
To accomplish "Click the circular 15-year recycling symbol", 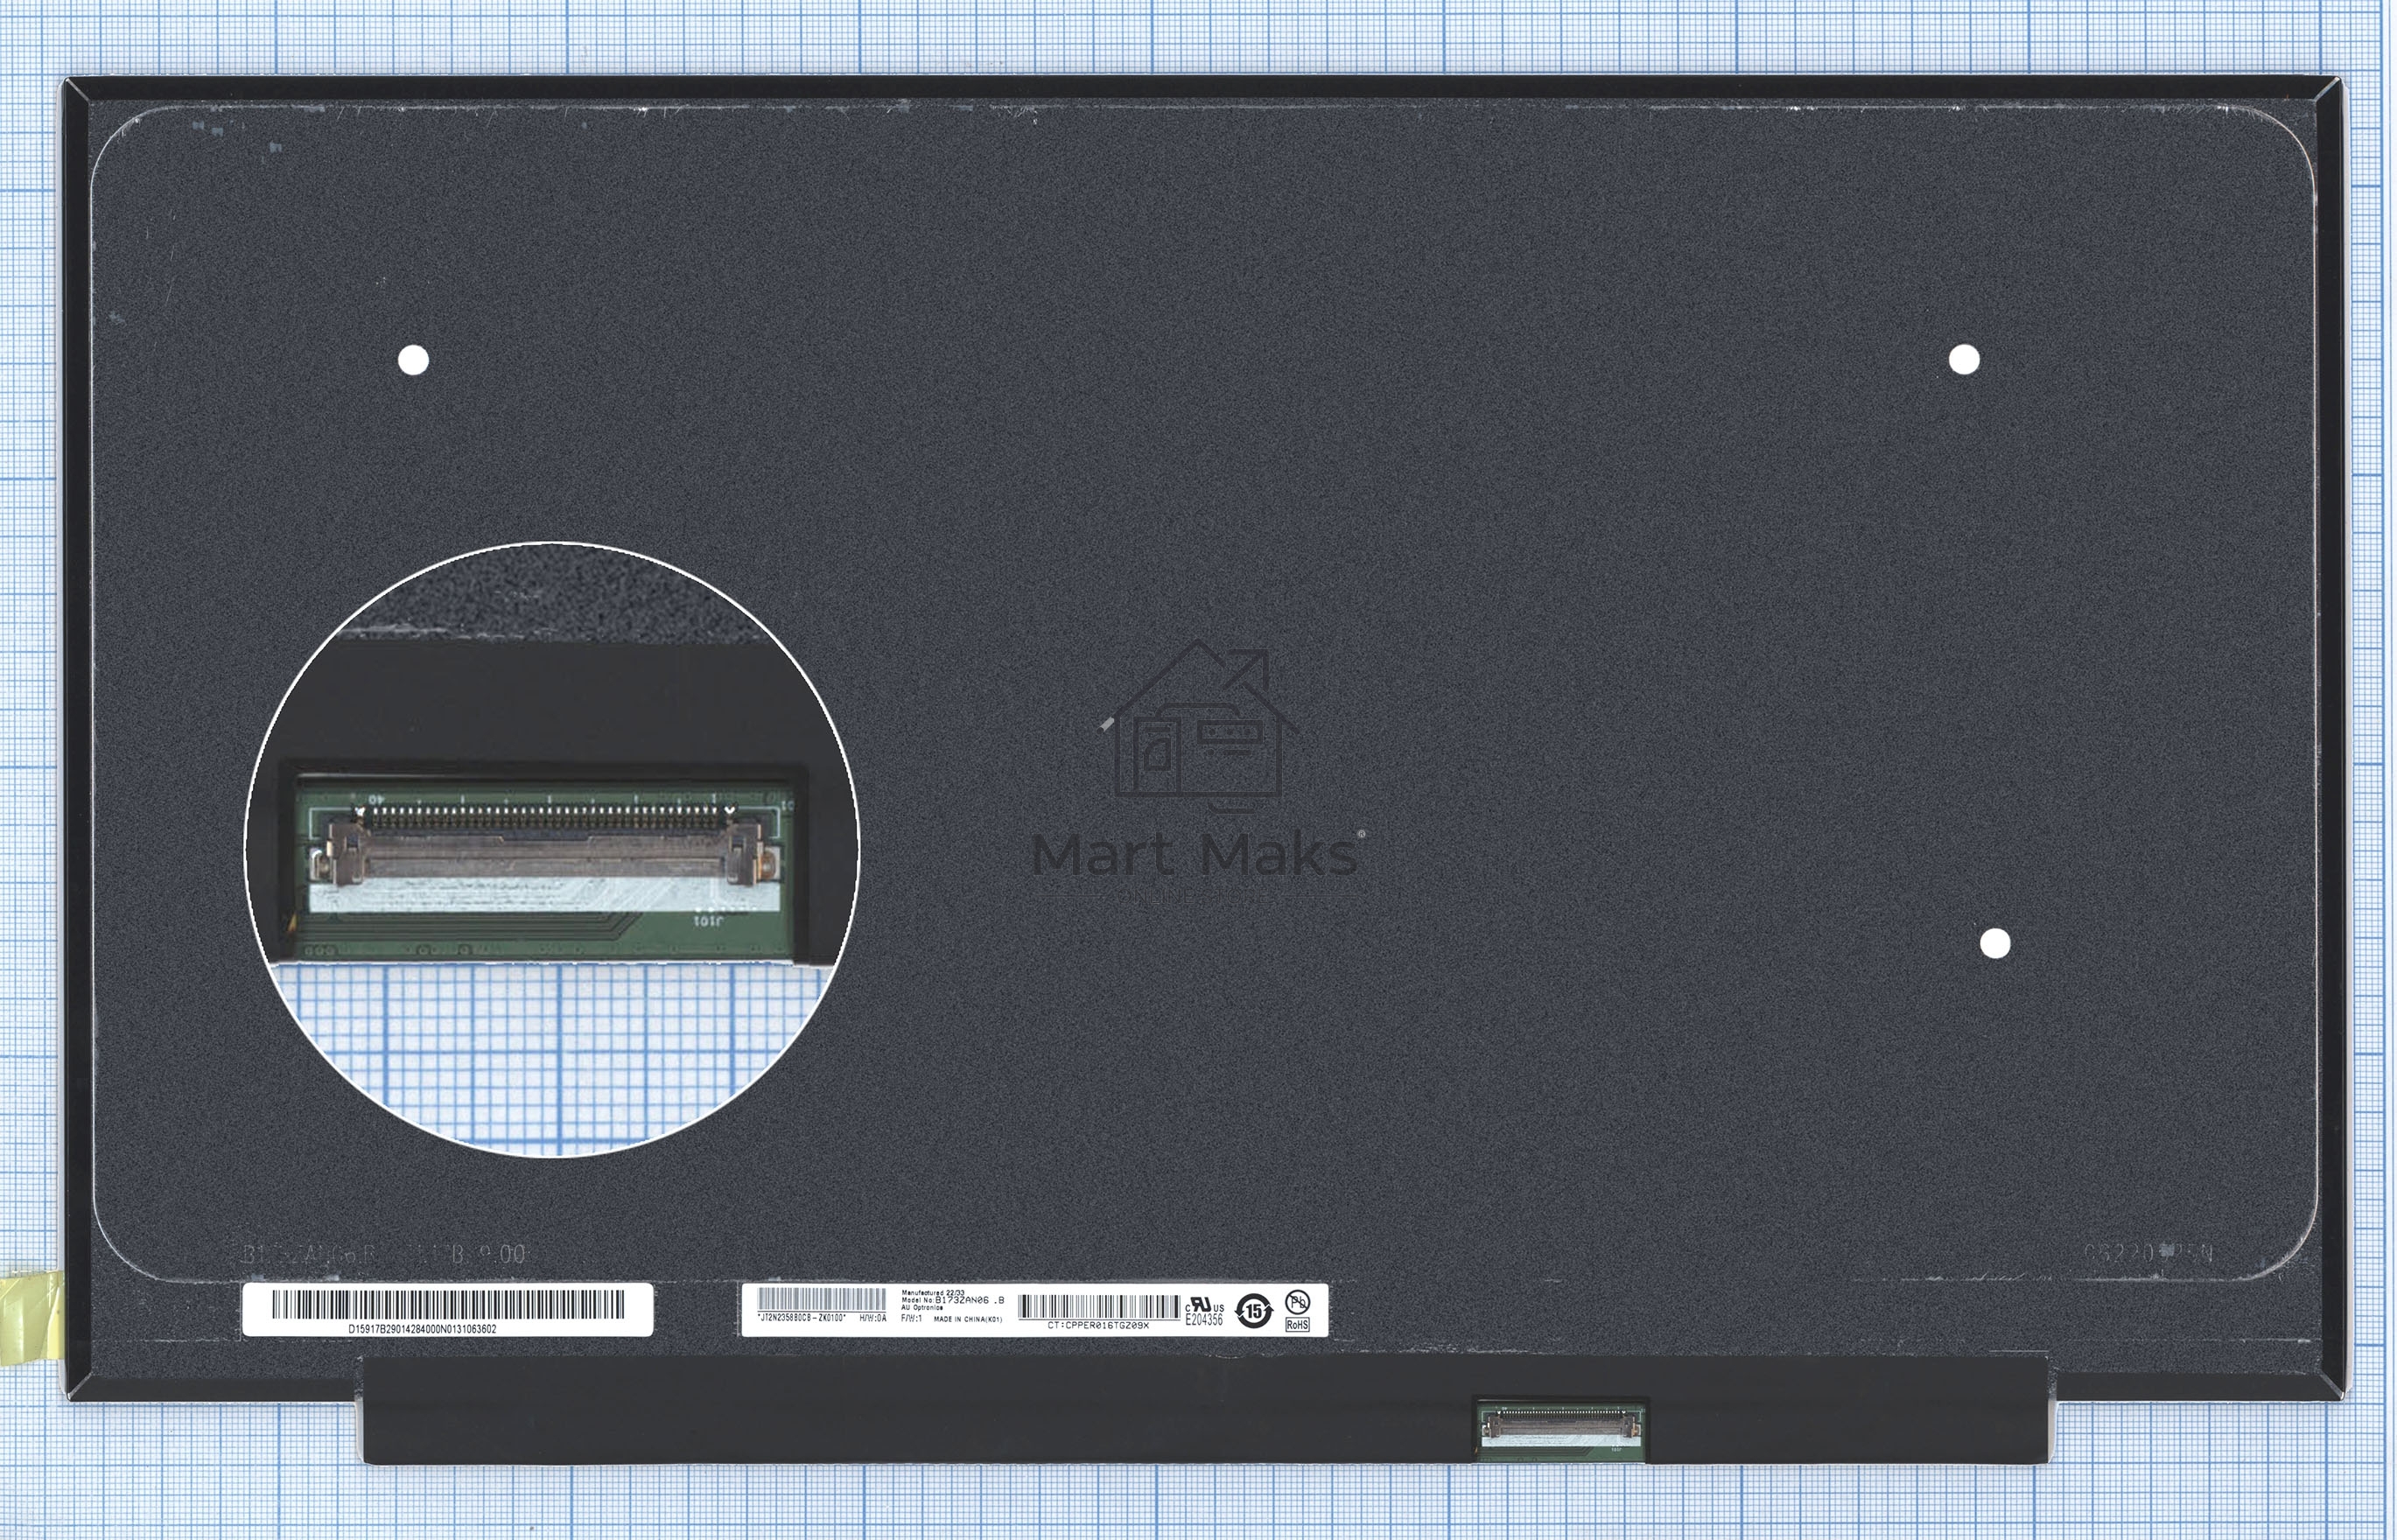I will pyautogui.click(x=1253, y=1310).
